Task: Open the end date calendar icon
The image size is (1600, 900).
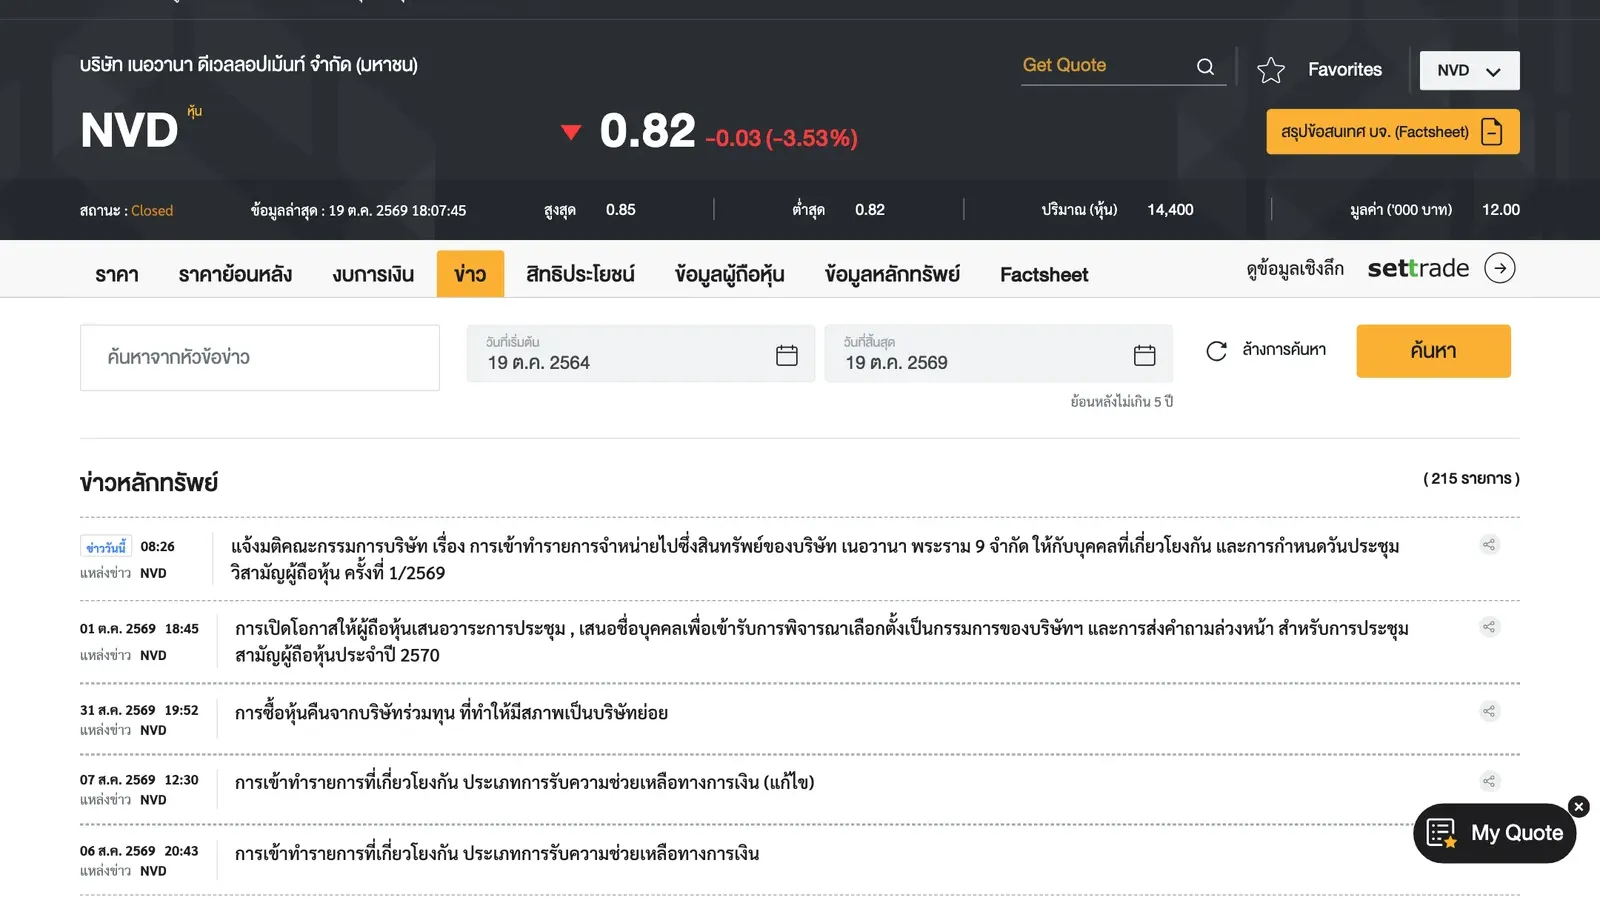Action: click(1145, 355)
